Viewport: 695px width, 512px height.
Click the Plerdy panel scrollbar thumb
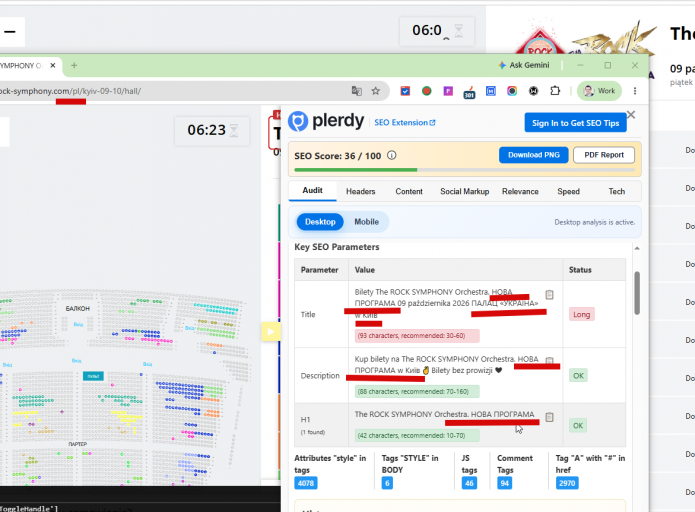pyautogui.click(x=637, y=293)
